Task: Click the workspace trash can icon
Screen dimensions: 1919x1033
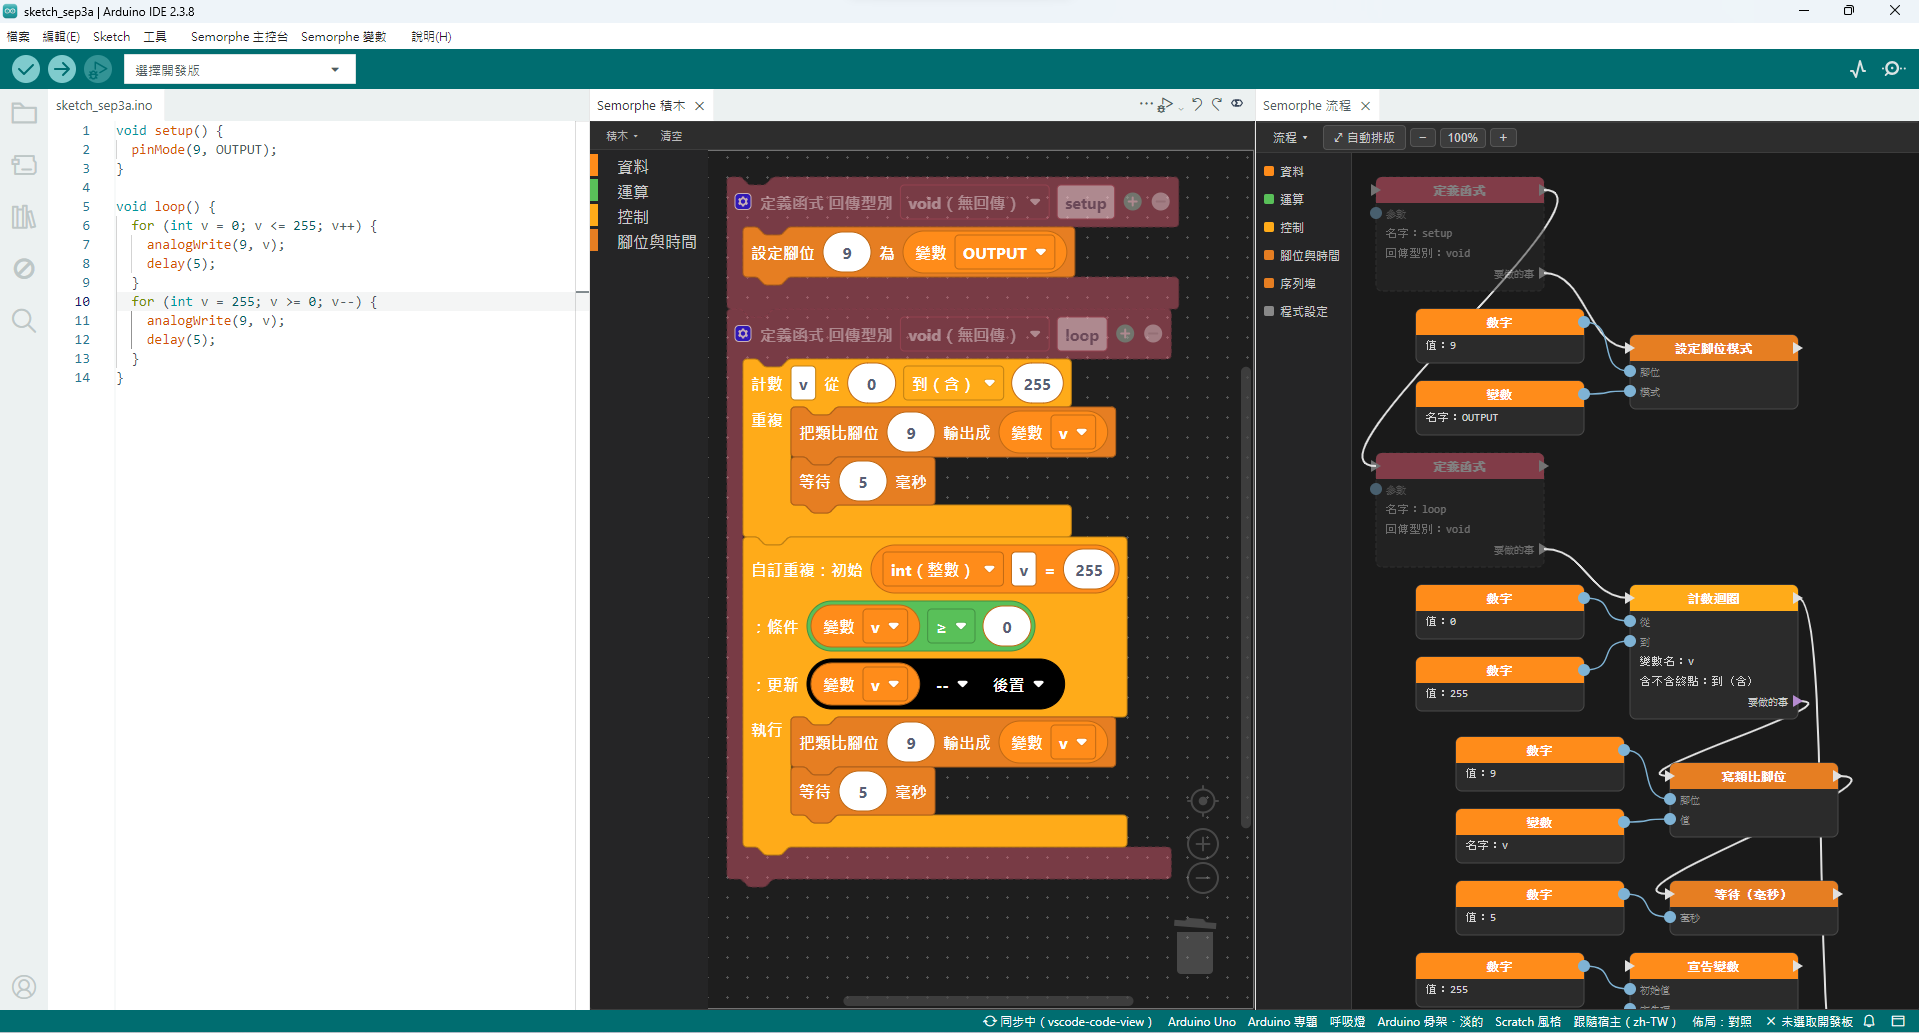Action: click(x=1195, y=944)
